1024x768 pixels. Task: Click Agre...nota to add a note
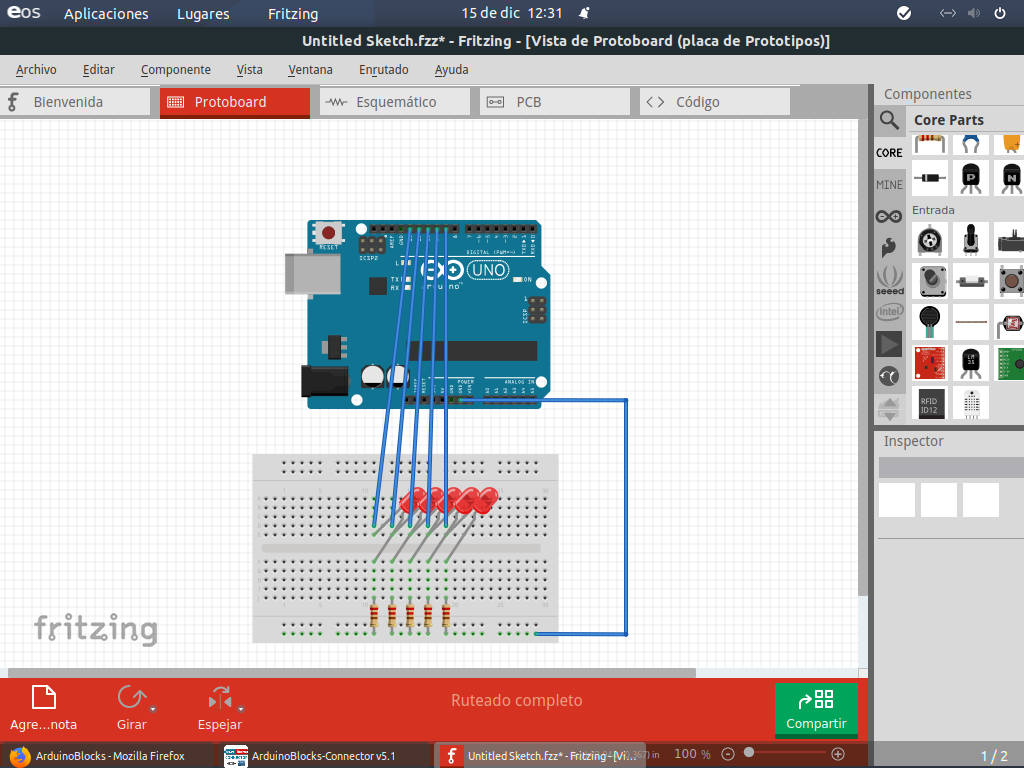click(44, 708)
